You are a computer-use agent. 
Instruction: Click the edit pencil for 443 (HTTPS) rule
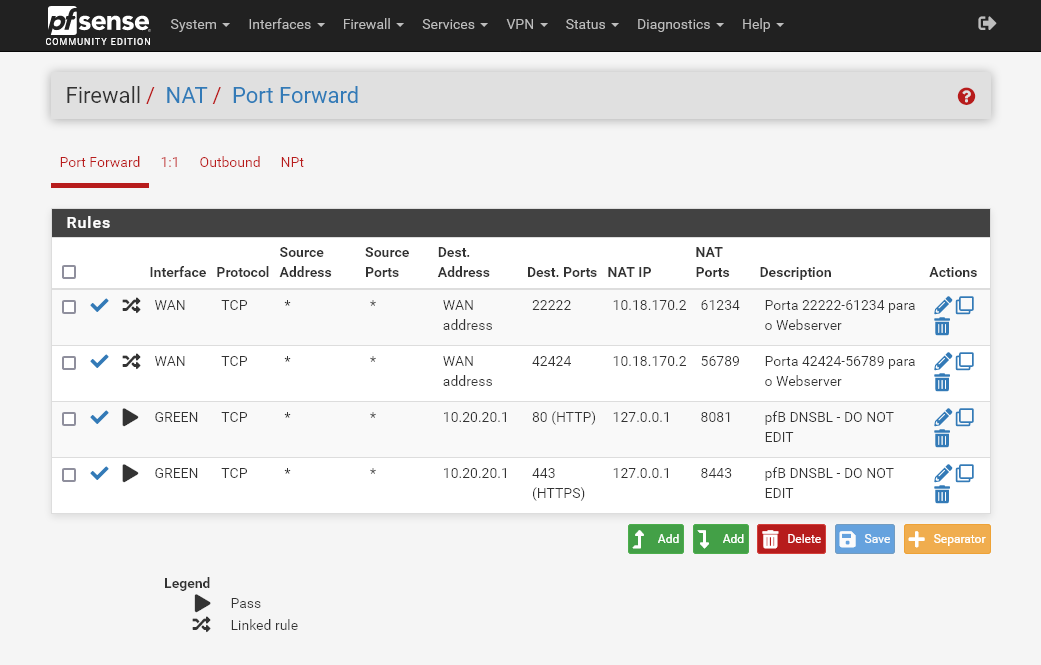tap(942, 473)
